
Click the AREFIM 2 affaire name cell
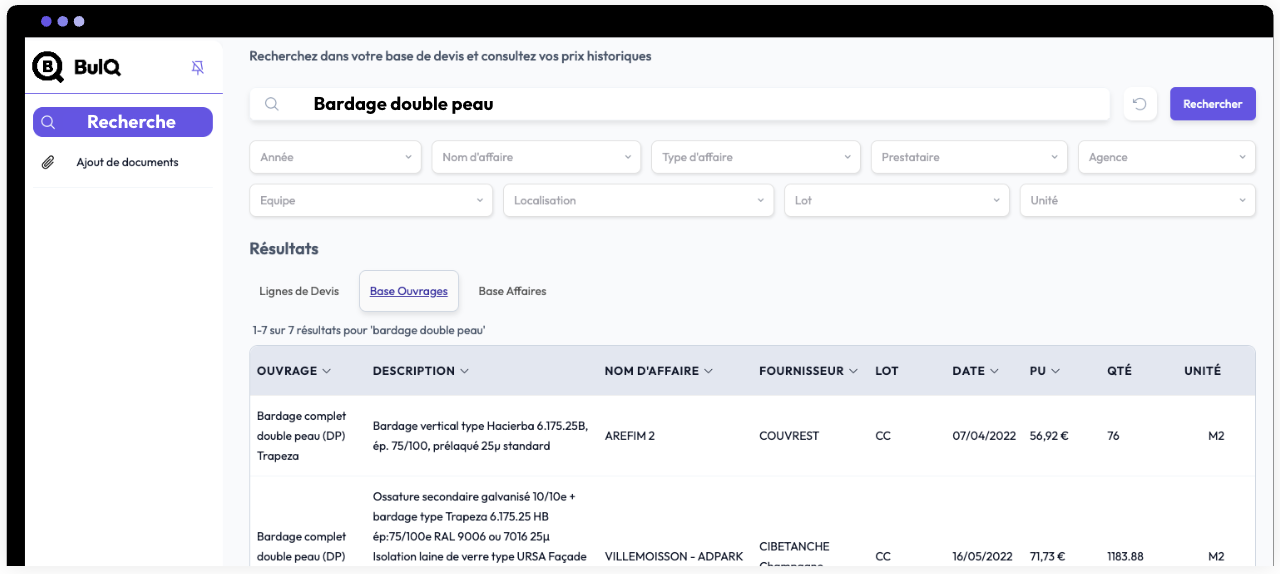[630, 436]
